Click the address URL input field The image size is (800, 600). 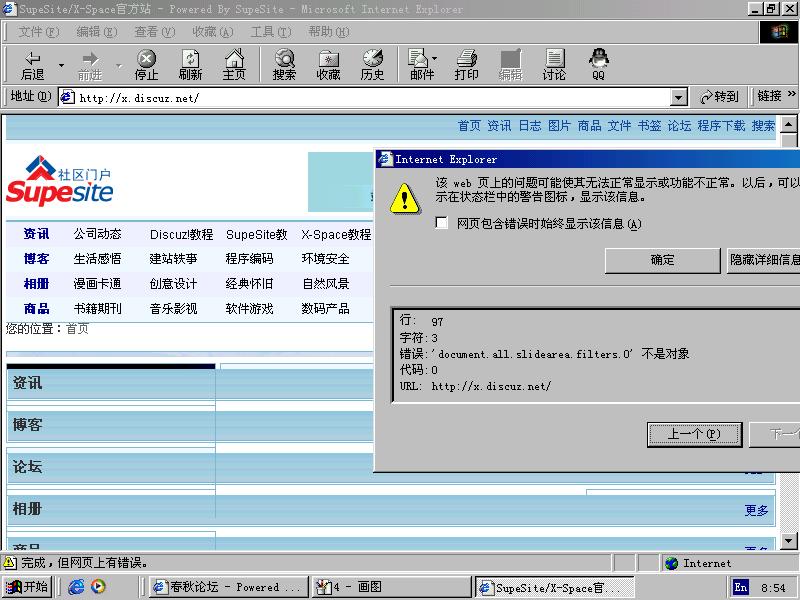tap(372, 97)
